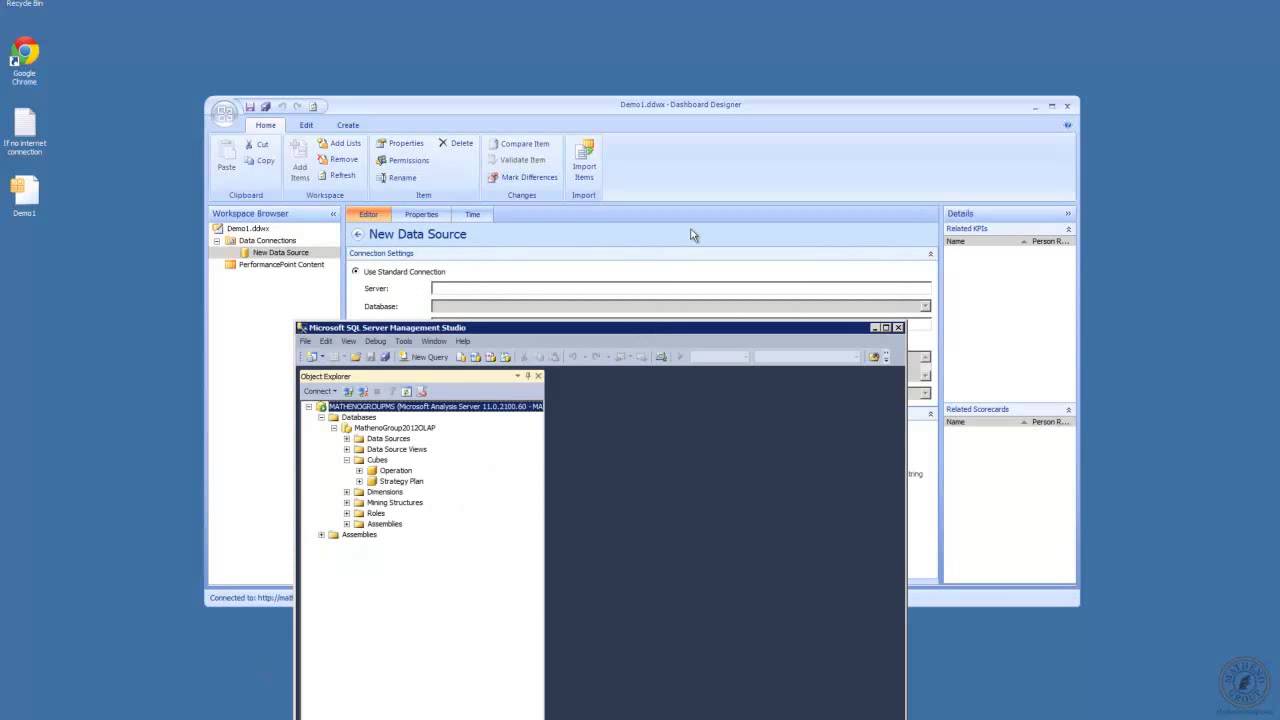Select the Roles folder in Object Explorer
The width and height of the screenshot is (1280, 720).
(x=375, y=513)
